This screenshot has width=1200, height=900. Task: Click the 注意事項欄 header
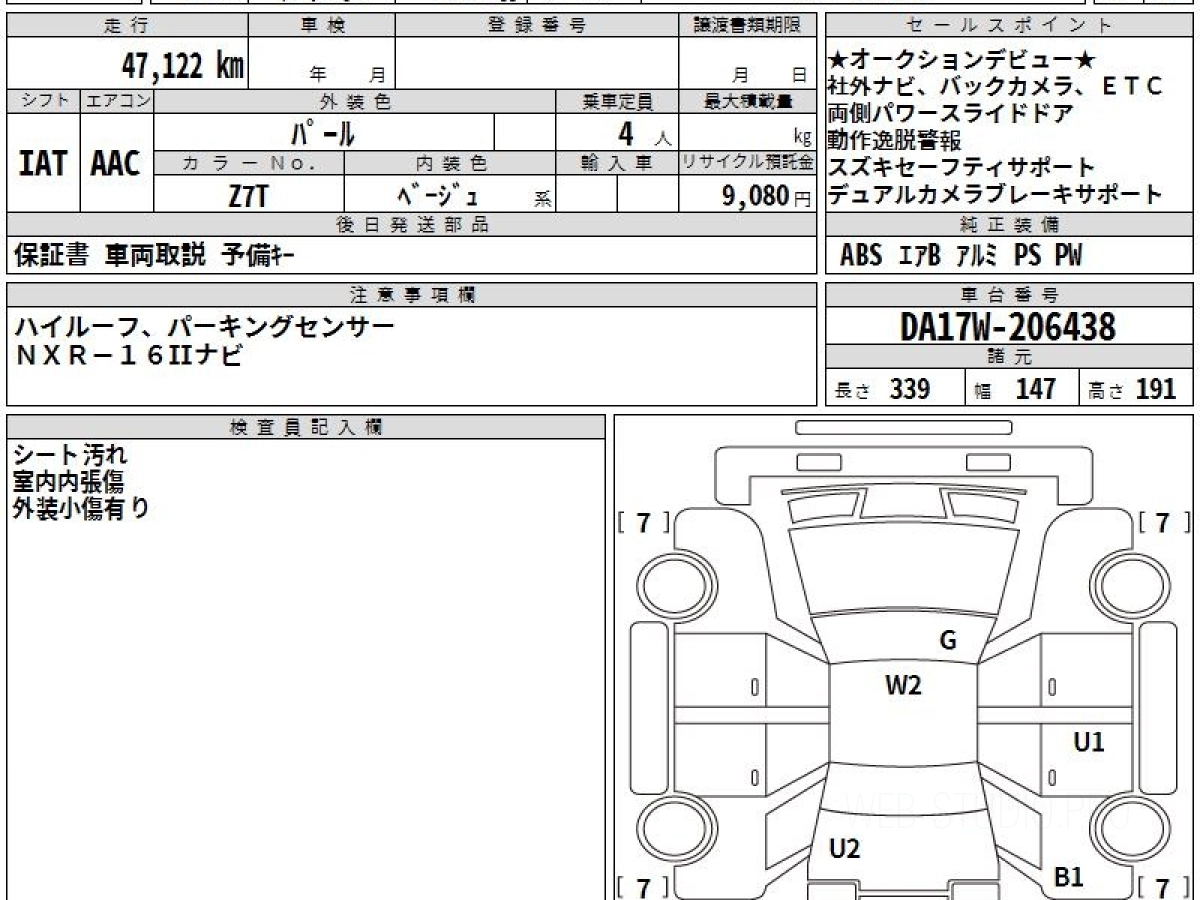pos(412,295)
